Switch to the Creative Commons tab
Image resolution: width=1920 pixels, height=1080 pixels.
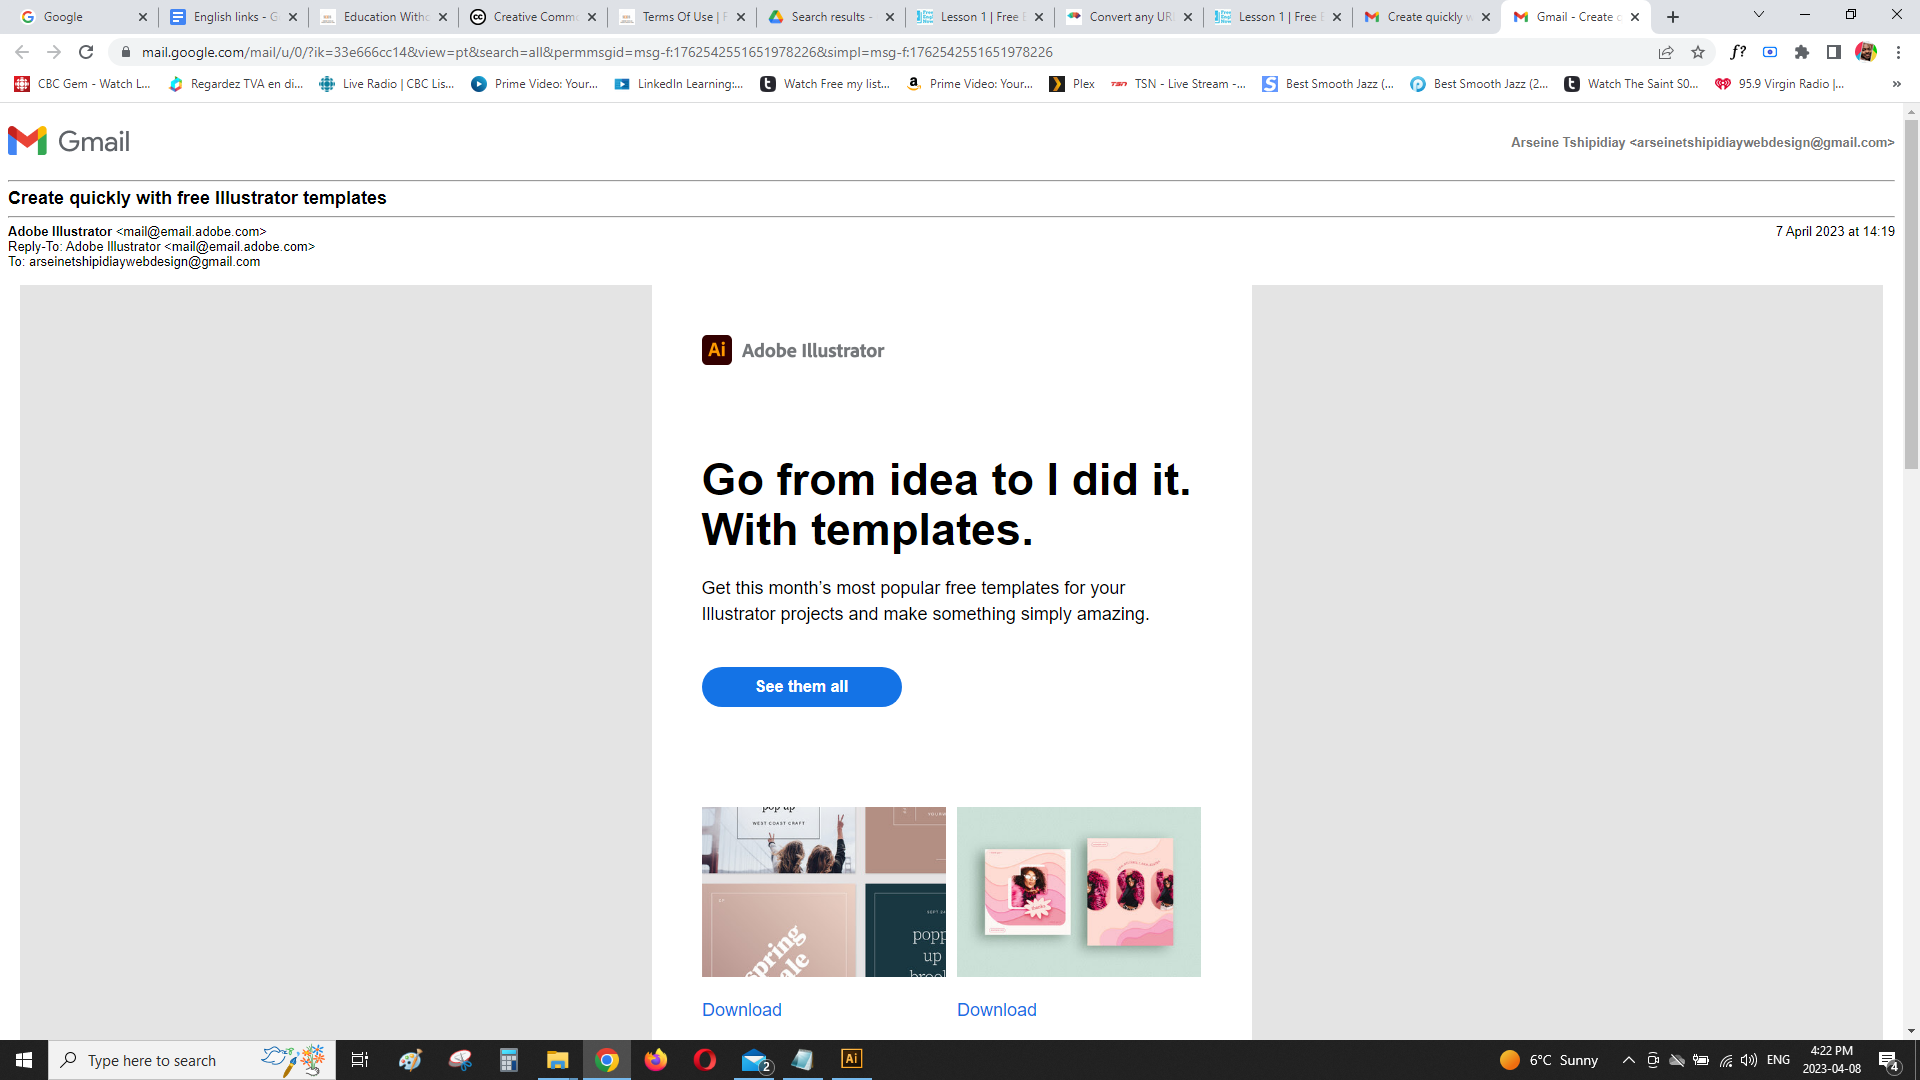coord(533,17)
